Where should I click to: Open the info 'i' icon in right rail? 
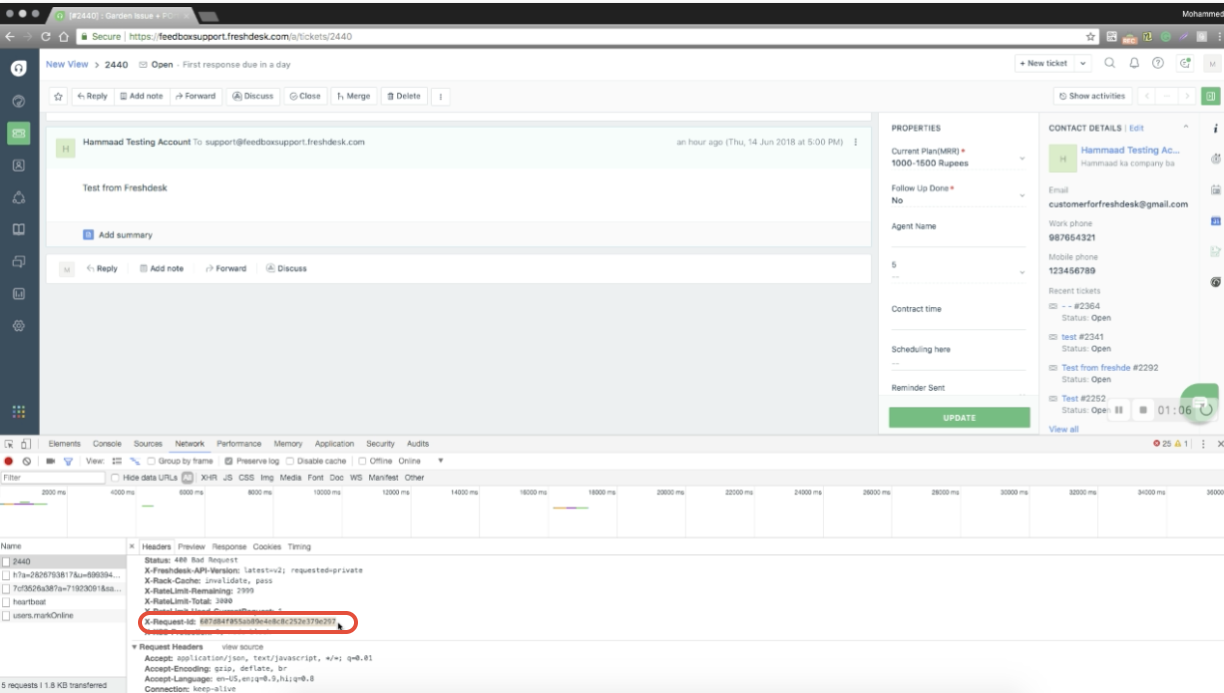[1215, 128]
